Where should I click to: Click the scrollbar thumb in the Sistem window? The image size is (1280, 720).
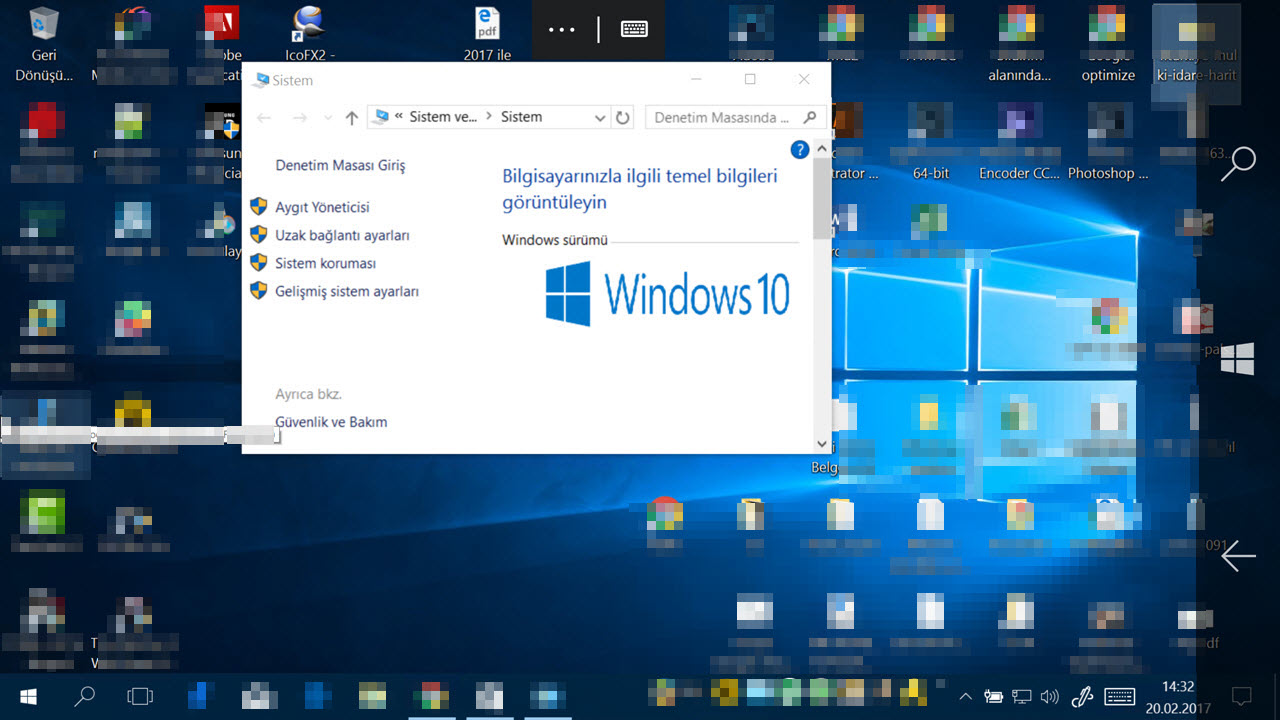coord(822,200)
